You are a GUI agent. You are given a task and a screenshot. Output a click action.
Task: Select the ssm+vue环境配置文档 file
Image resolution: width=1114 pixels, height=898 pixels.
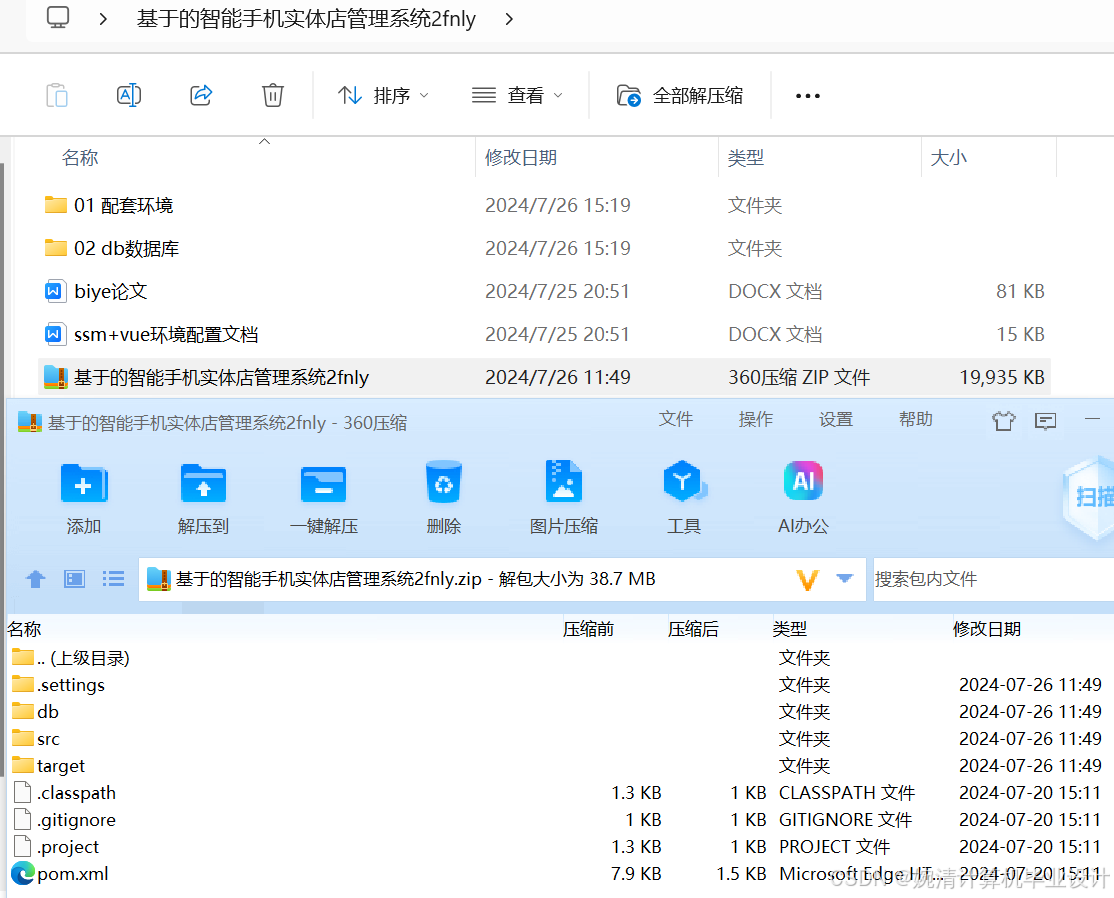544,334
